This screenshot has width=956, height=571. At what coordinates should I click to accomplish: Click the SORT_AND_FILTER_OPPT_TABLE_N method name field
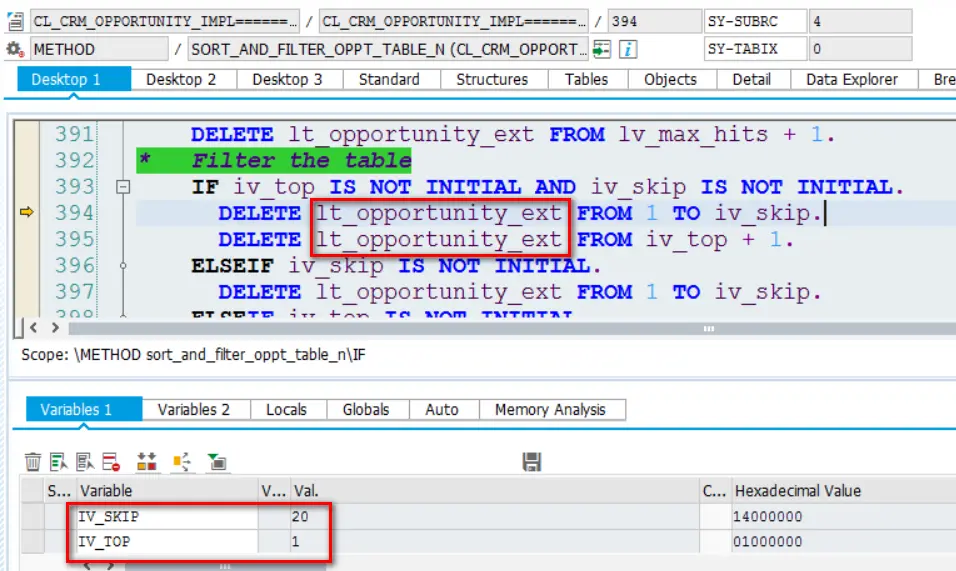[388, 49]
